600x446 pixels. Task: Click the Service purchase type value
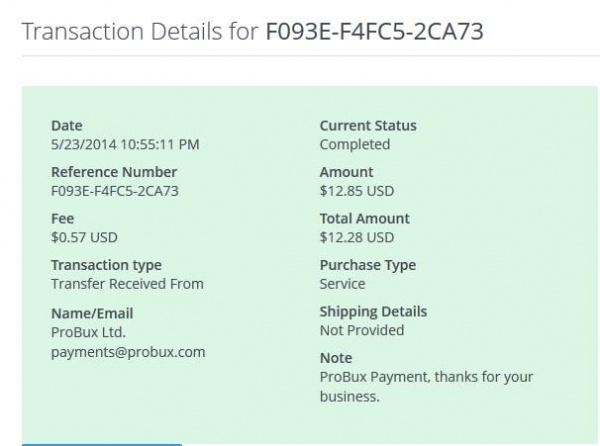pos(343,284)
